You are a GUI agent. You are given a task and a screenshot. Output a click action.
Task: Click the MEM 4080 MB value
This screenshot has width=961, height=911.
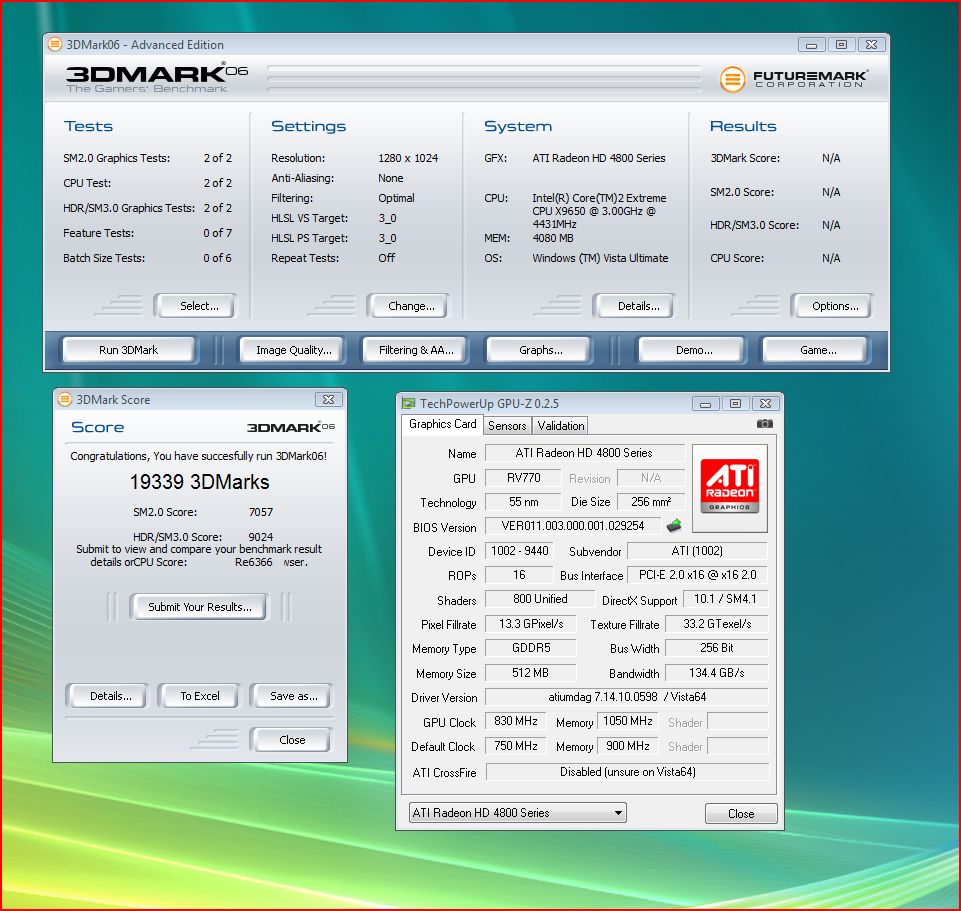tap(553, 238)
